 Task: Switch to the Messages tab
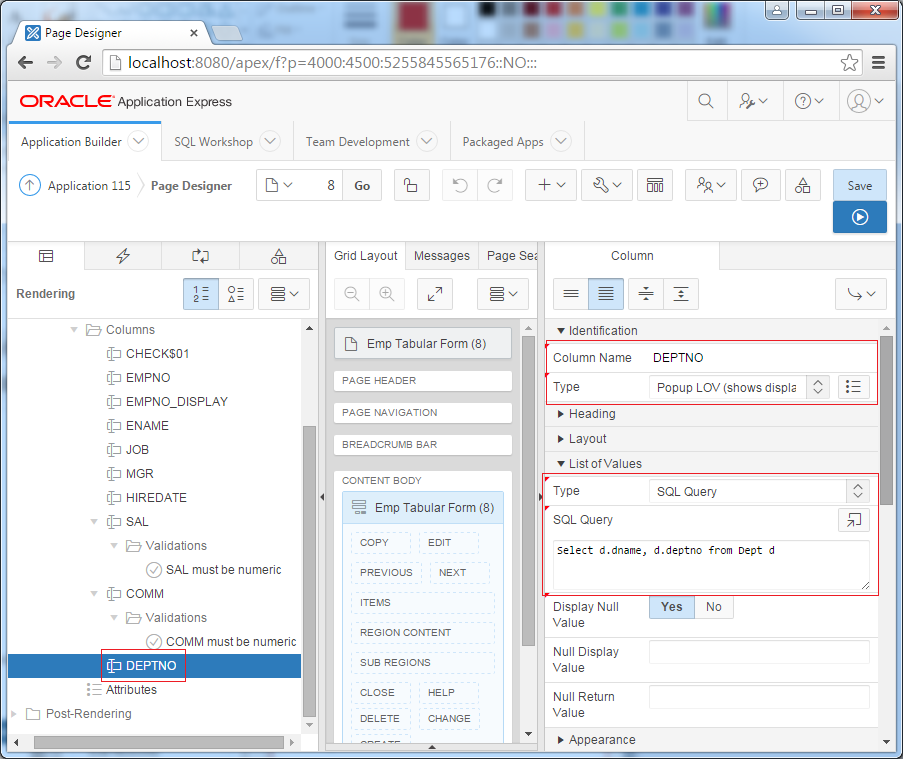click(442, 256)
